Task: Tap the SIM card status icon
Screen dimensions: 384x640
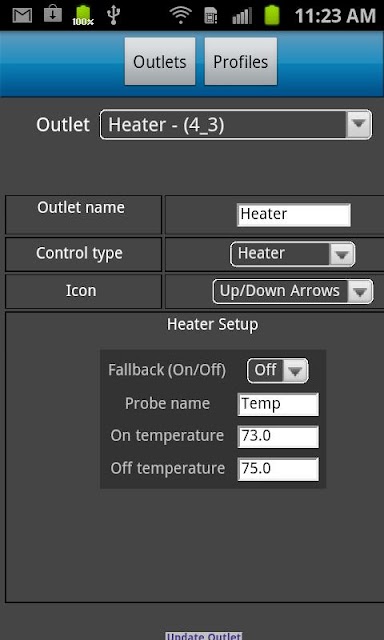Action: point(211,16)
